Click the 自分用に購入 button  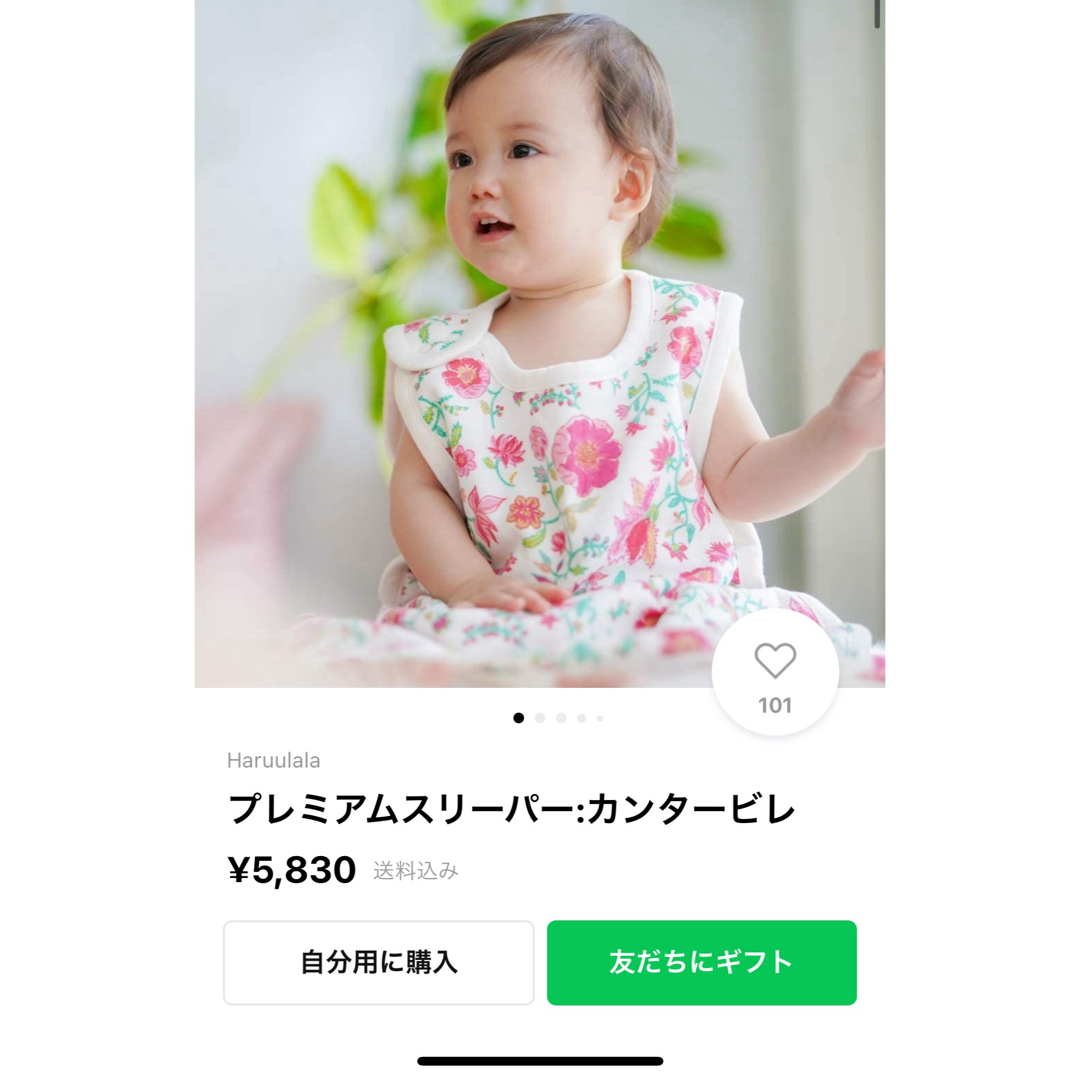[379, 962]
